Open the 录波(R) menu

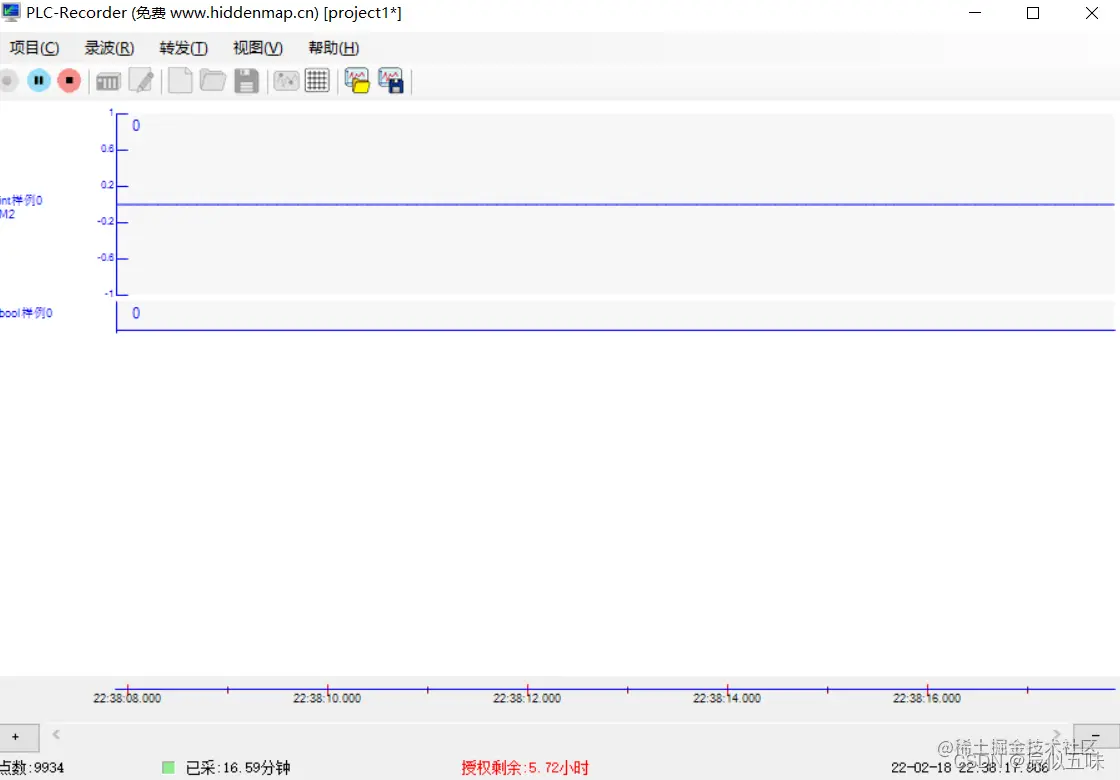coord(109,48)
